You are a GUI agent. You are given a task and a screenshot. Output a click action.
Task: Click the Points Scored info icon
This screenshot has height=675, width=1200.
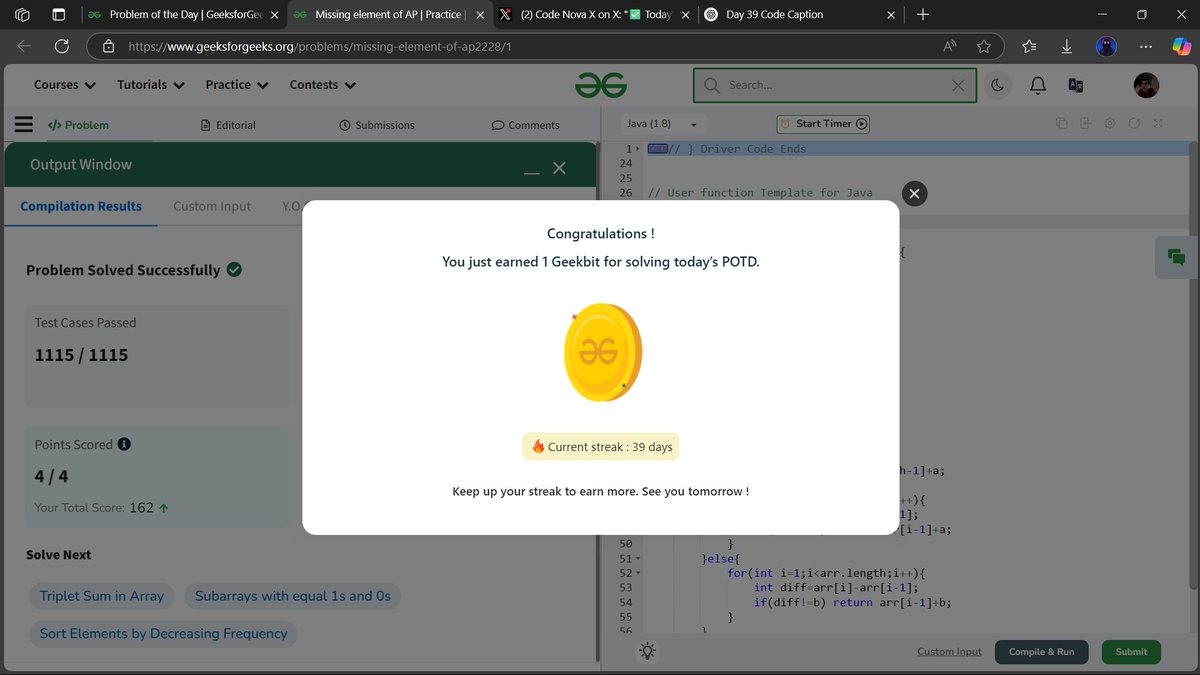pos(124,444)
